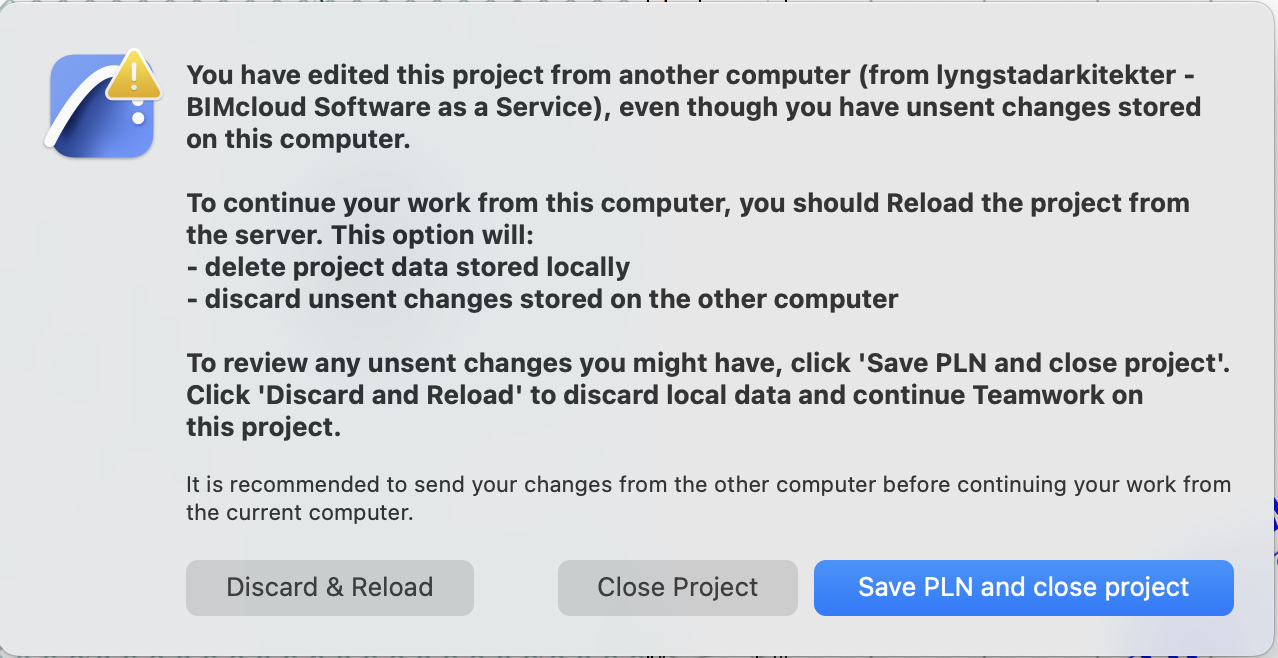Click 'on this computer.' line ending first paragraph
This screenshot has width=1278, height=658.
point(298,140)
